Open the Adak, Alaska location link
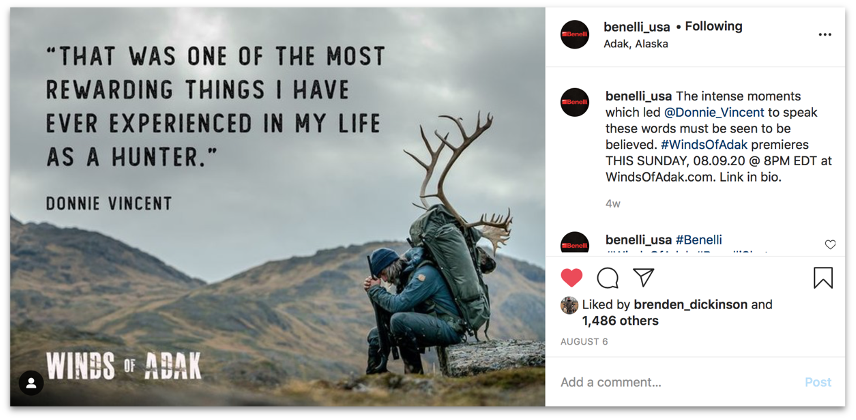Image resolution: width=856 pixels, height=420 pixels. pos(636,44)
